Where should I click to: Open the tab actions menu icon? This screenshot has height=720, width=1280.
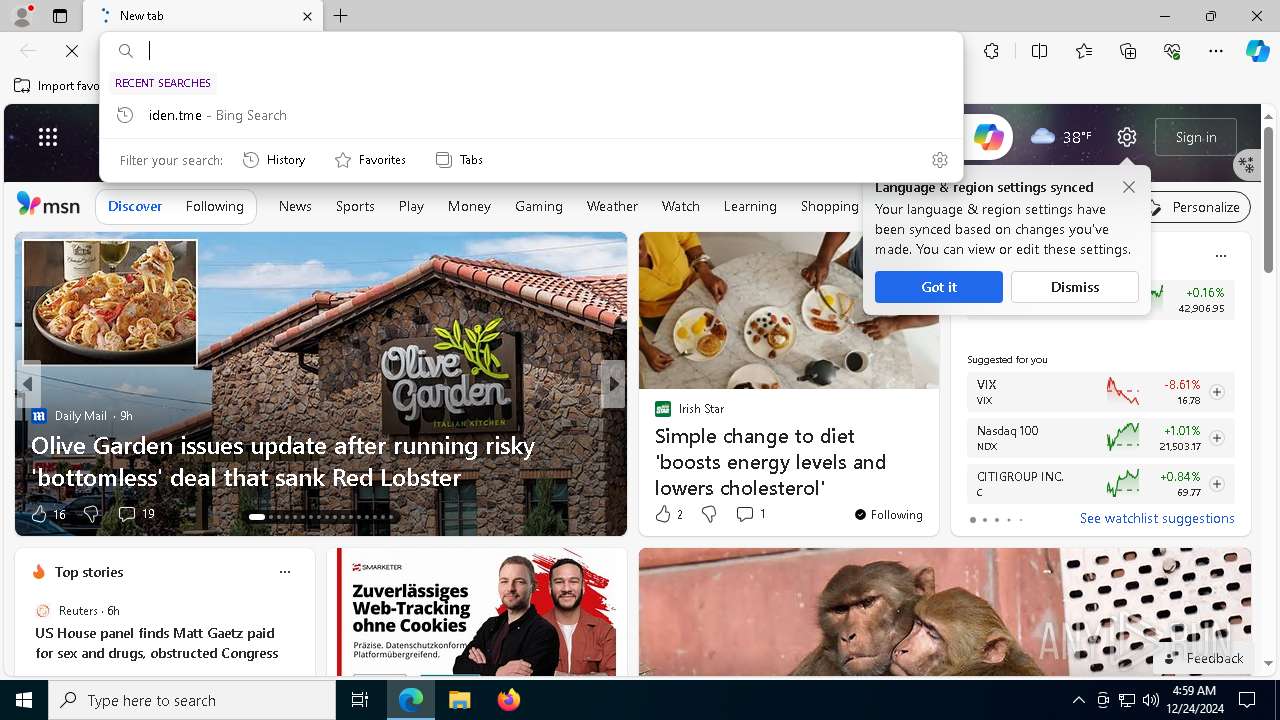coord(60,16)
